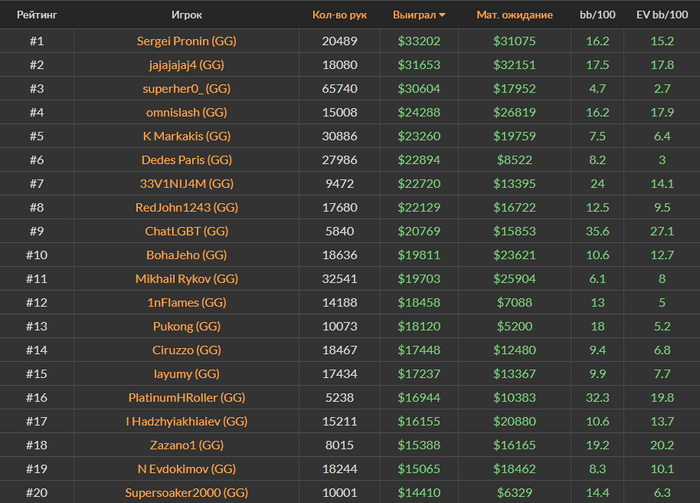Viewport: 700px width, 503px height.
Task: Select player omnislash
Action: [x=187, y=112]
